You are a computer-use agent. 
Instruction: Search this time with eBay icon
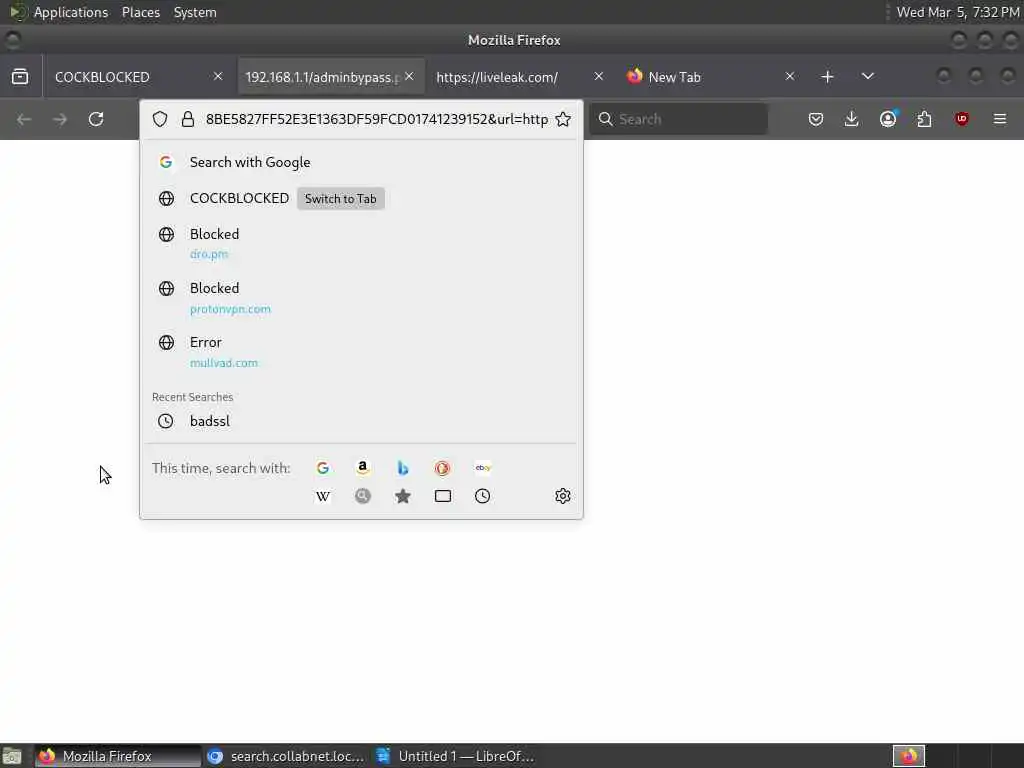483,468
